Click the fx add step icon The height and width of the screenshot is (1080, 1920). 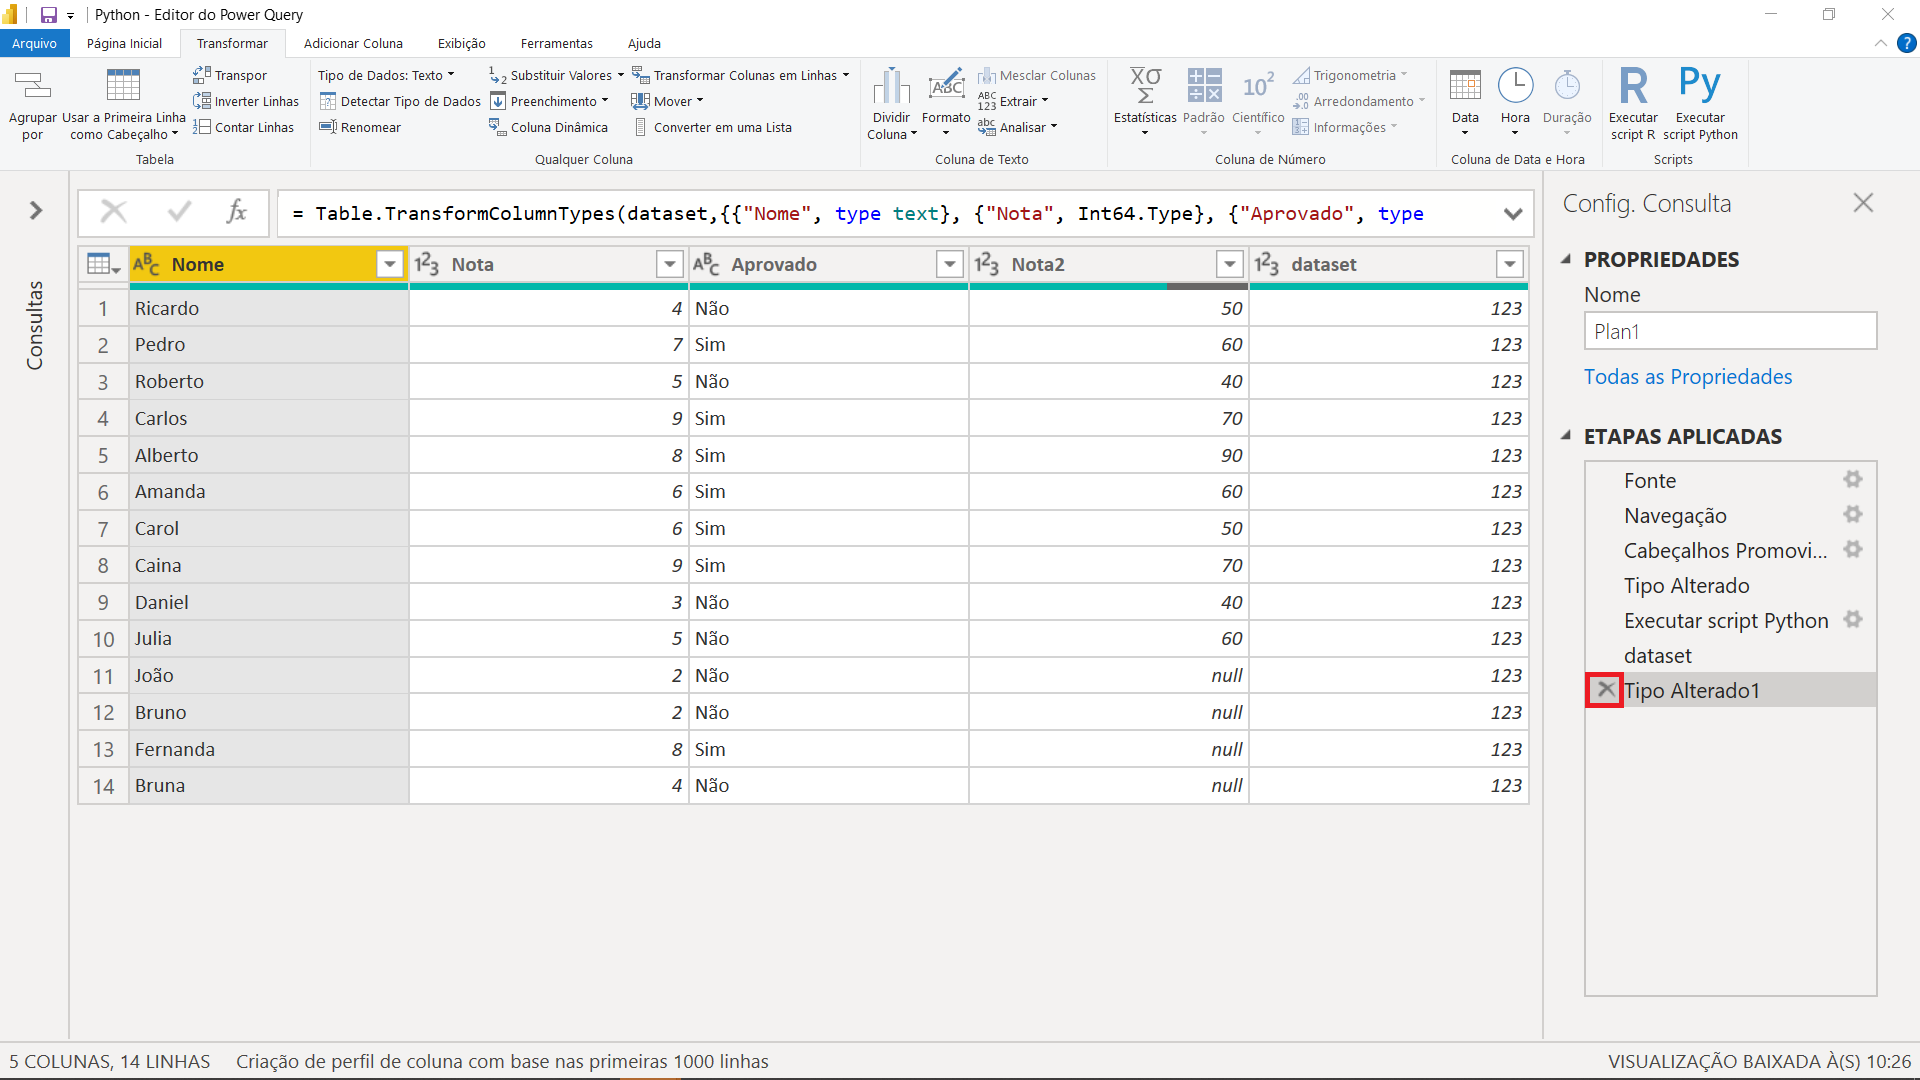pos(236,212)
